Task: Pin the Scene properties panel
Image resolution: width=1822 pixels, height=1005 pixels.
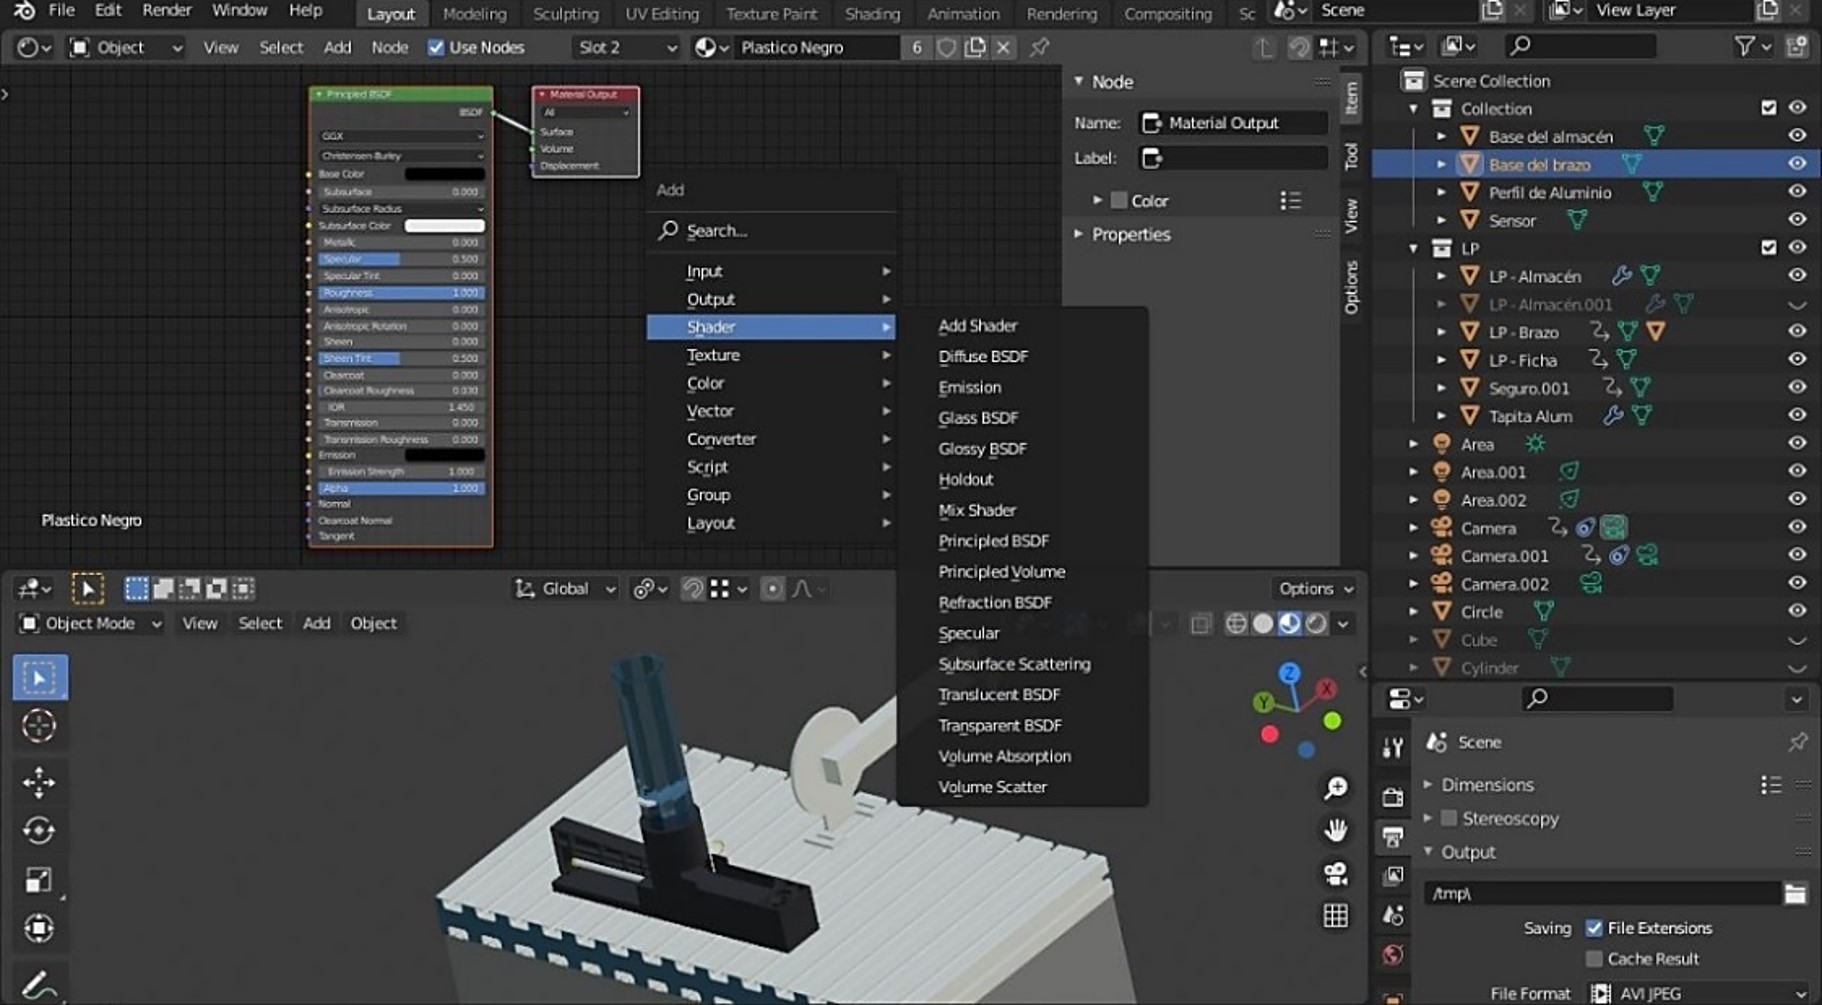Action: coord(1797,742)
